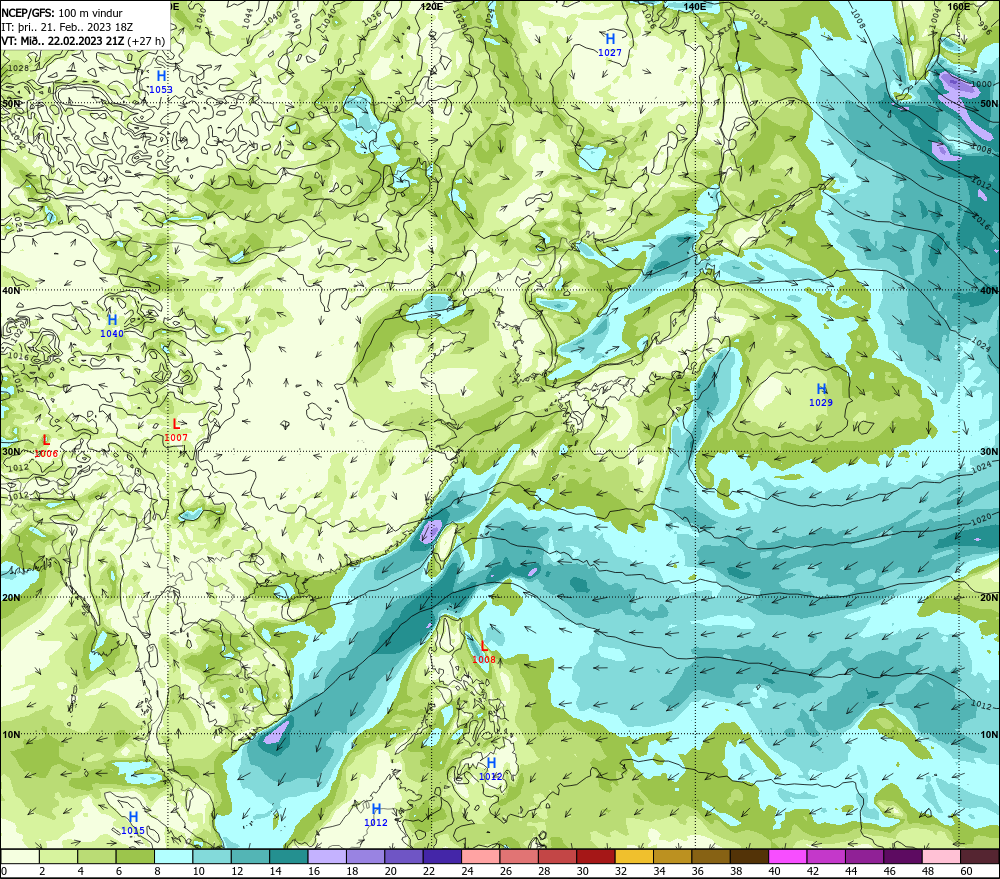Select the dark purple 46–48 legend swatch
Viewport: 1000px width, 879px height.
(902, 857)
